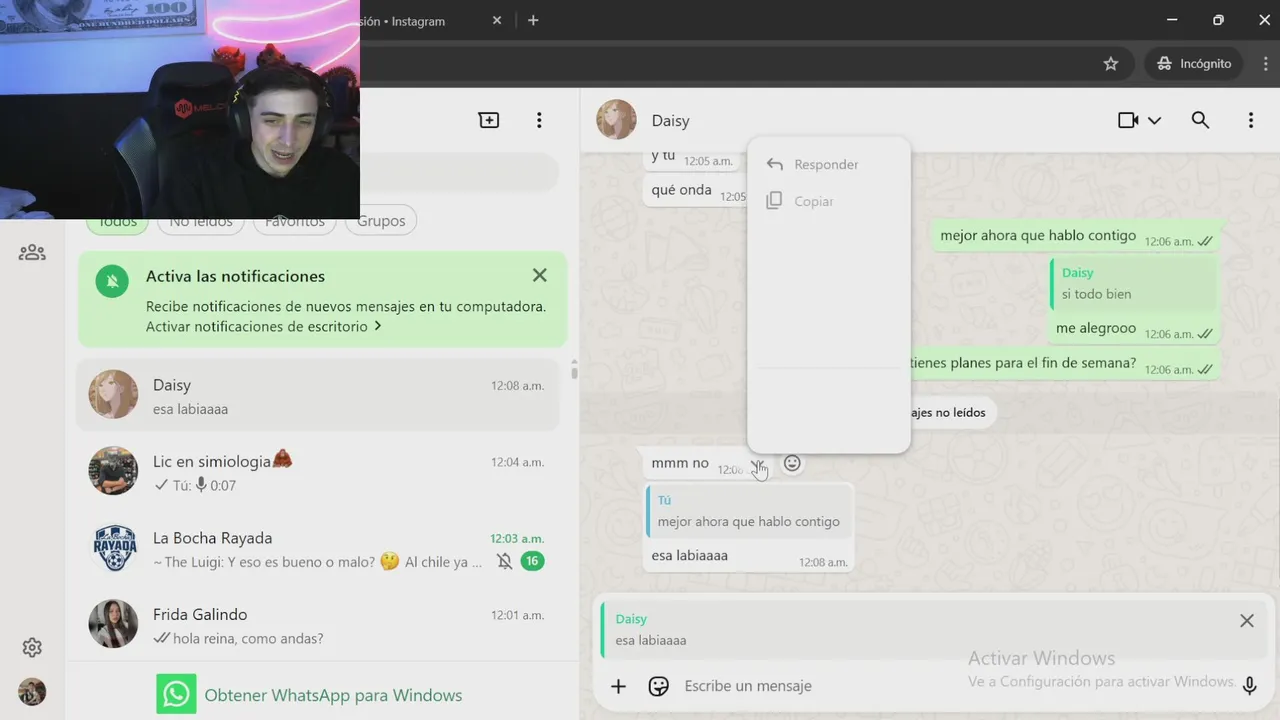
Task: Open WhatsApp settings gear
Action: pyautogui.click(x=32, y=648)
